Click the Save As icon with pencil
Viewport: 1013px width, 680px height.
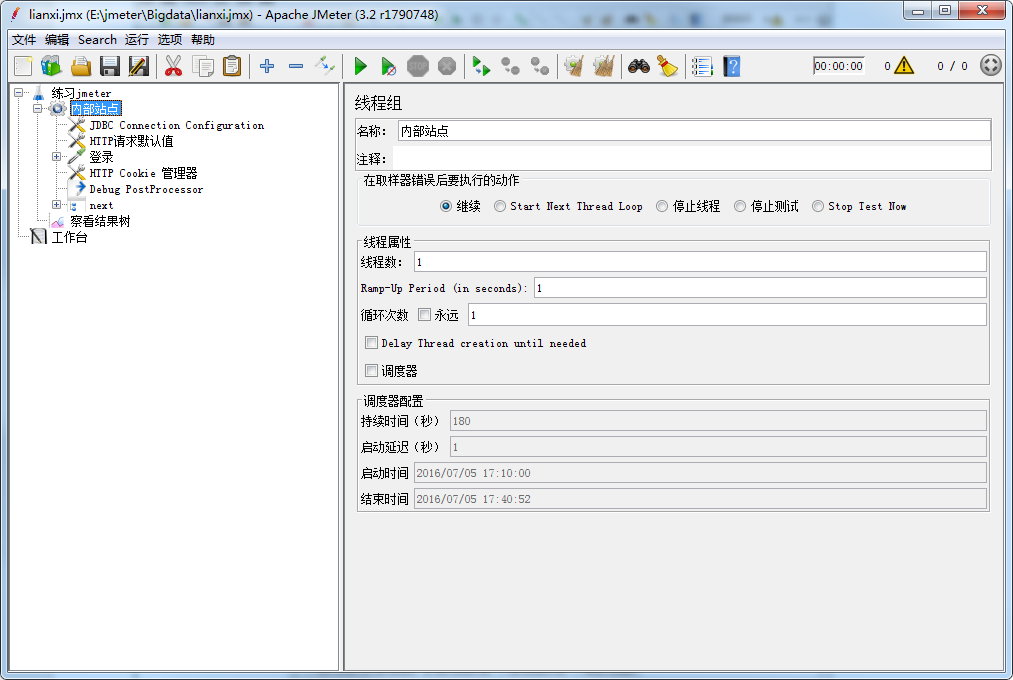(x=139, y=66)
